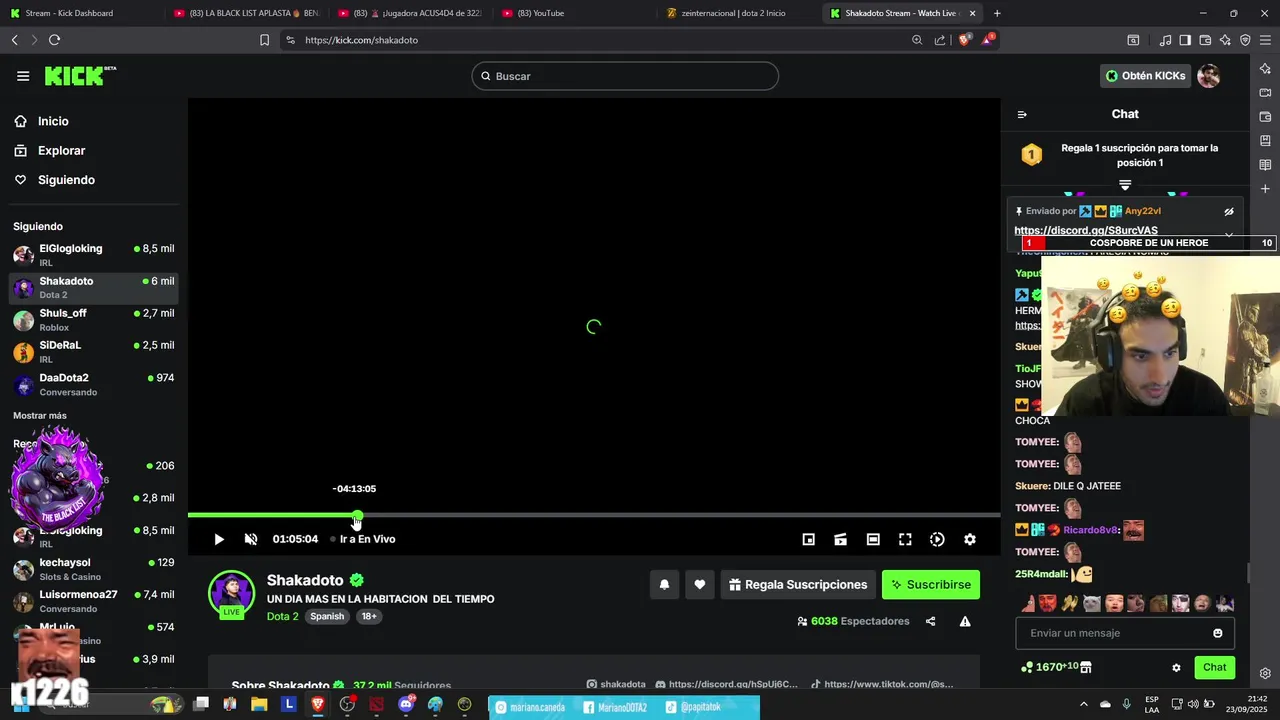1280x720 pixels.
Task: Switch to LA BLACK LIST APLASTA tab
Action: [x=246, y=13]
